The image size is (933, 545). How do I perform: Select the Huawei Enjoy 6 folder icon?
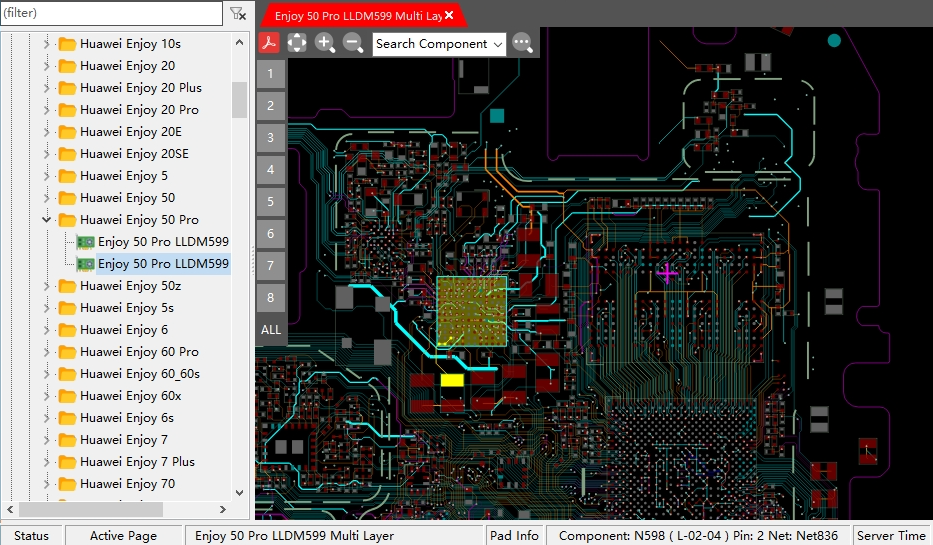67,330
